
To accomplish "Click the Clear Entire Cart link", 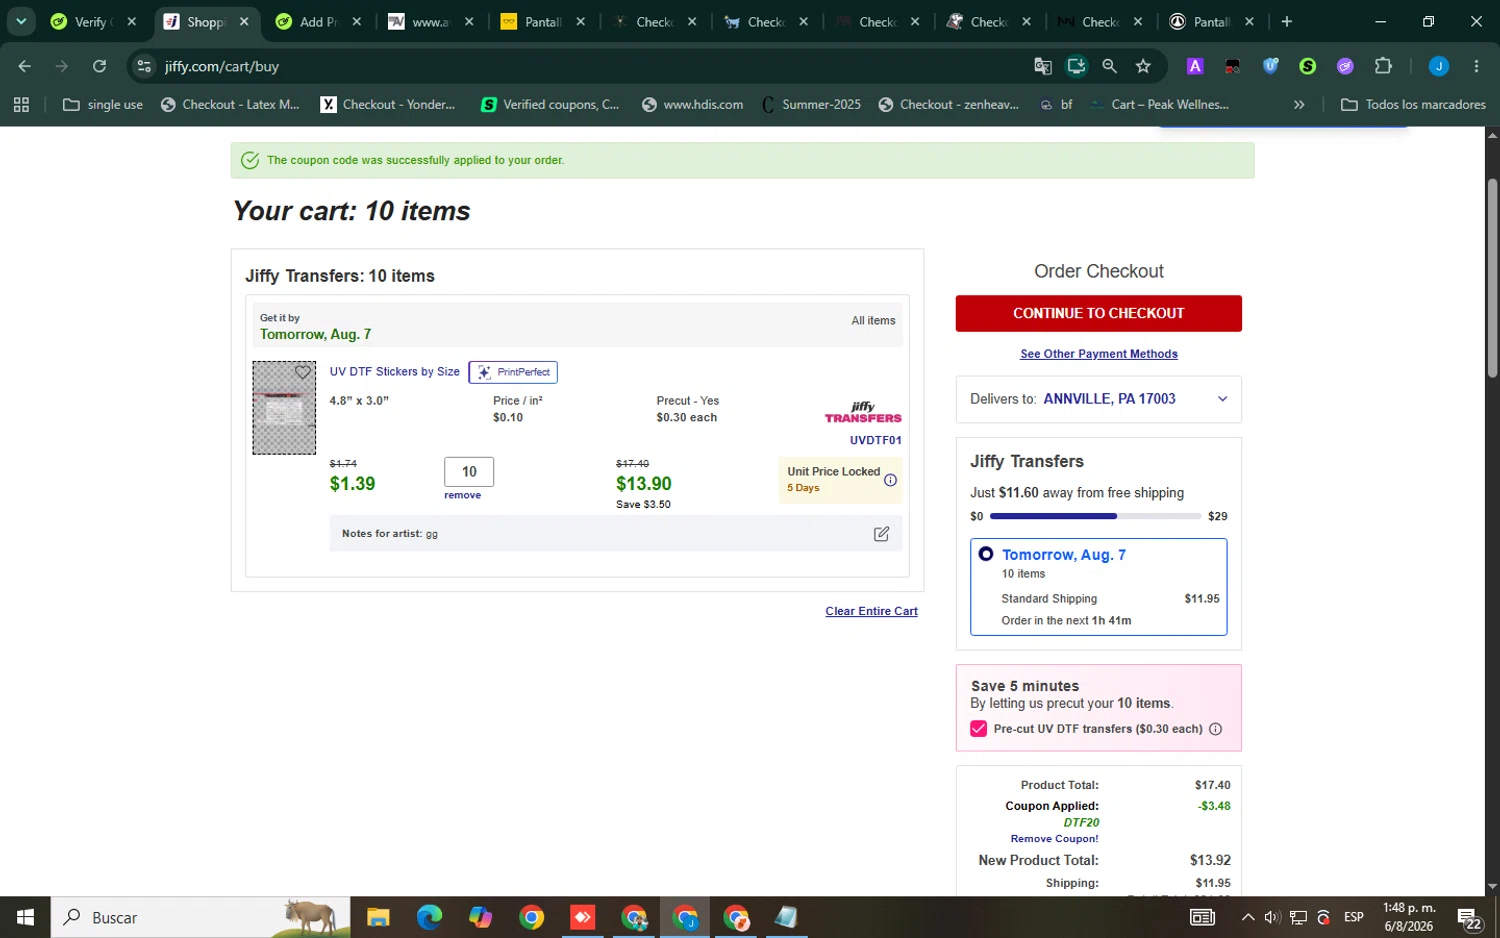I will (x=871, y=611).
